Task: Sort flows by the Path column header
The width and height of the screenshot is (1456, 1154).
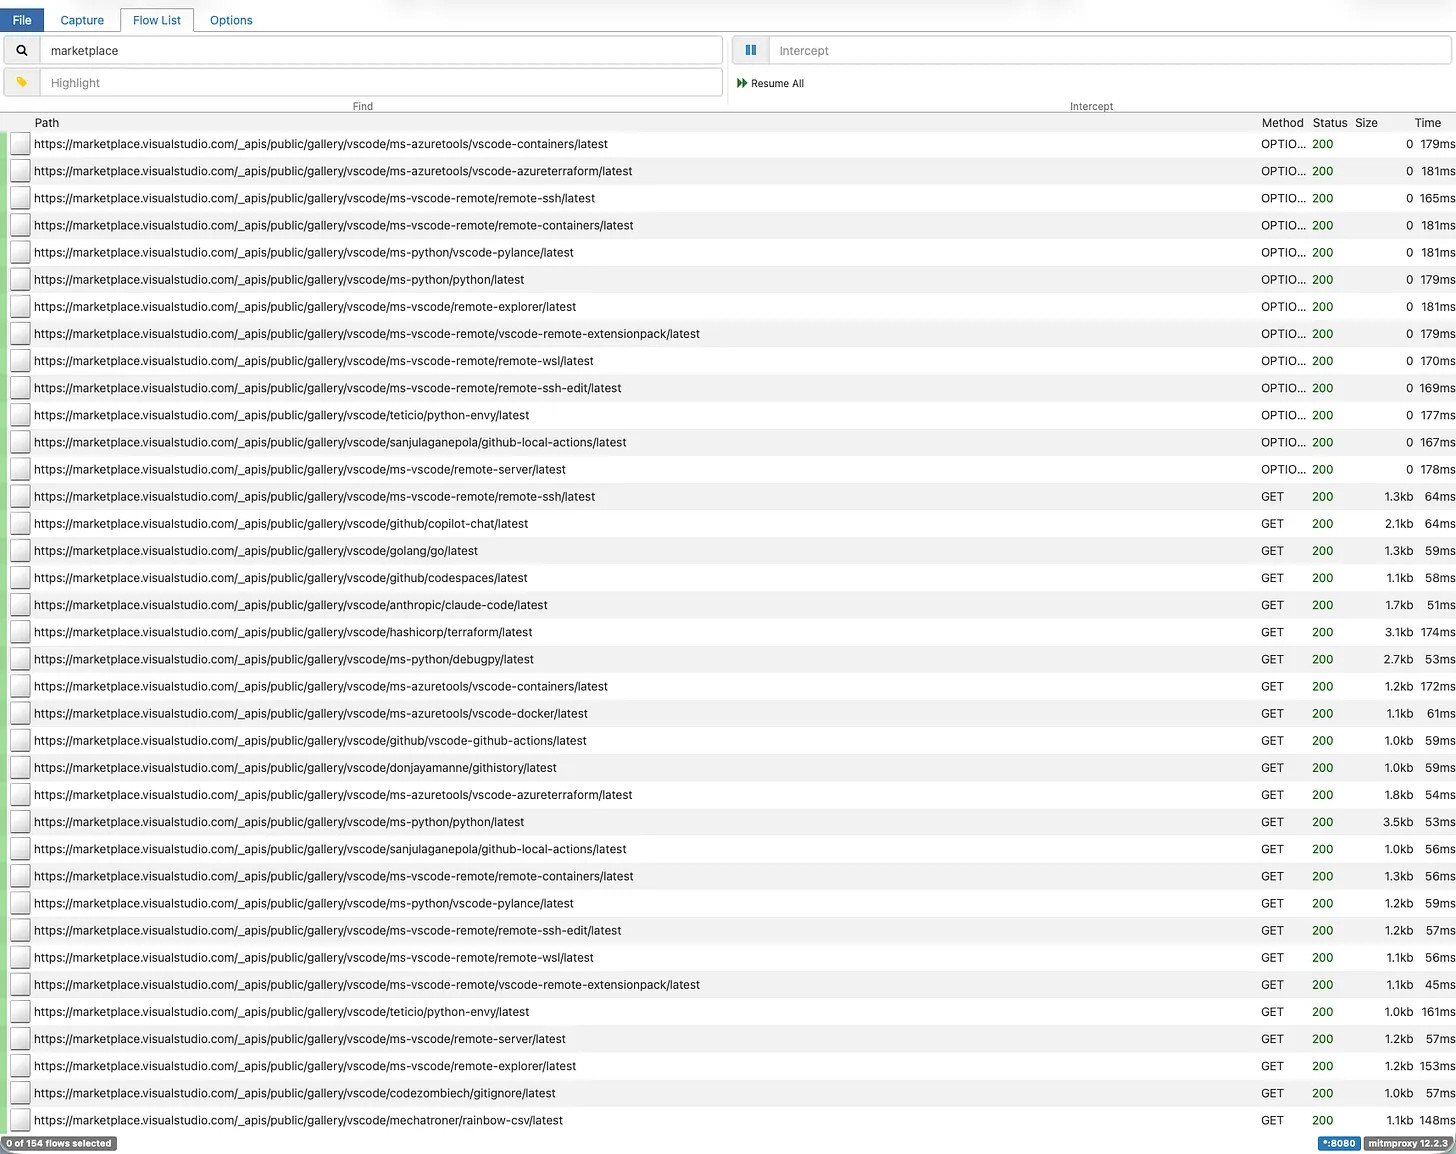Action: [47, 123]
